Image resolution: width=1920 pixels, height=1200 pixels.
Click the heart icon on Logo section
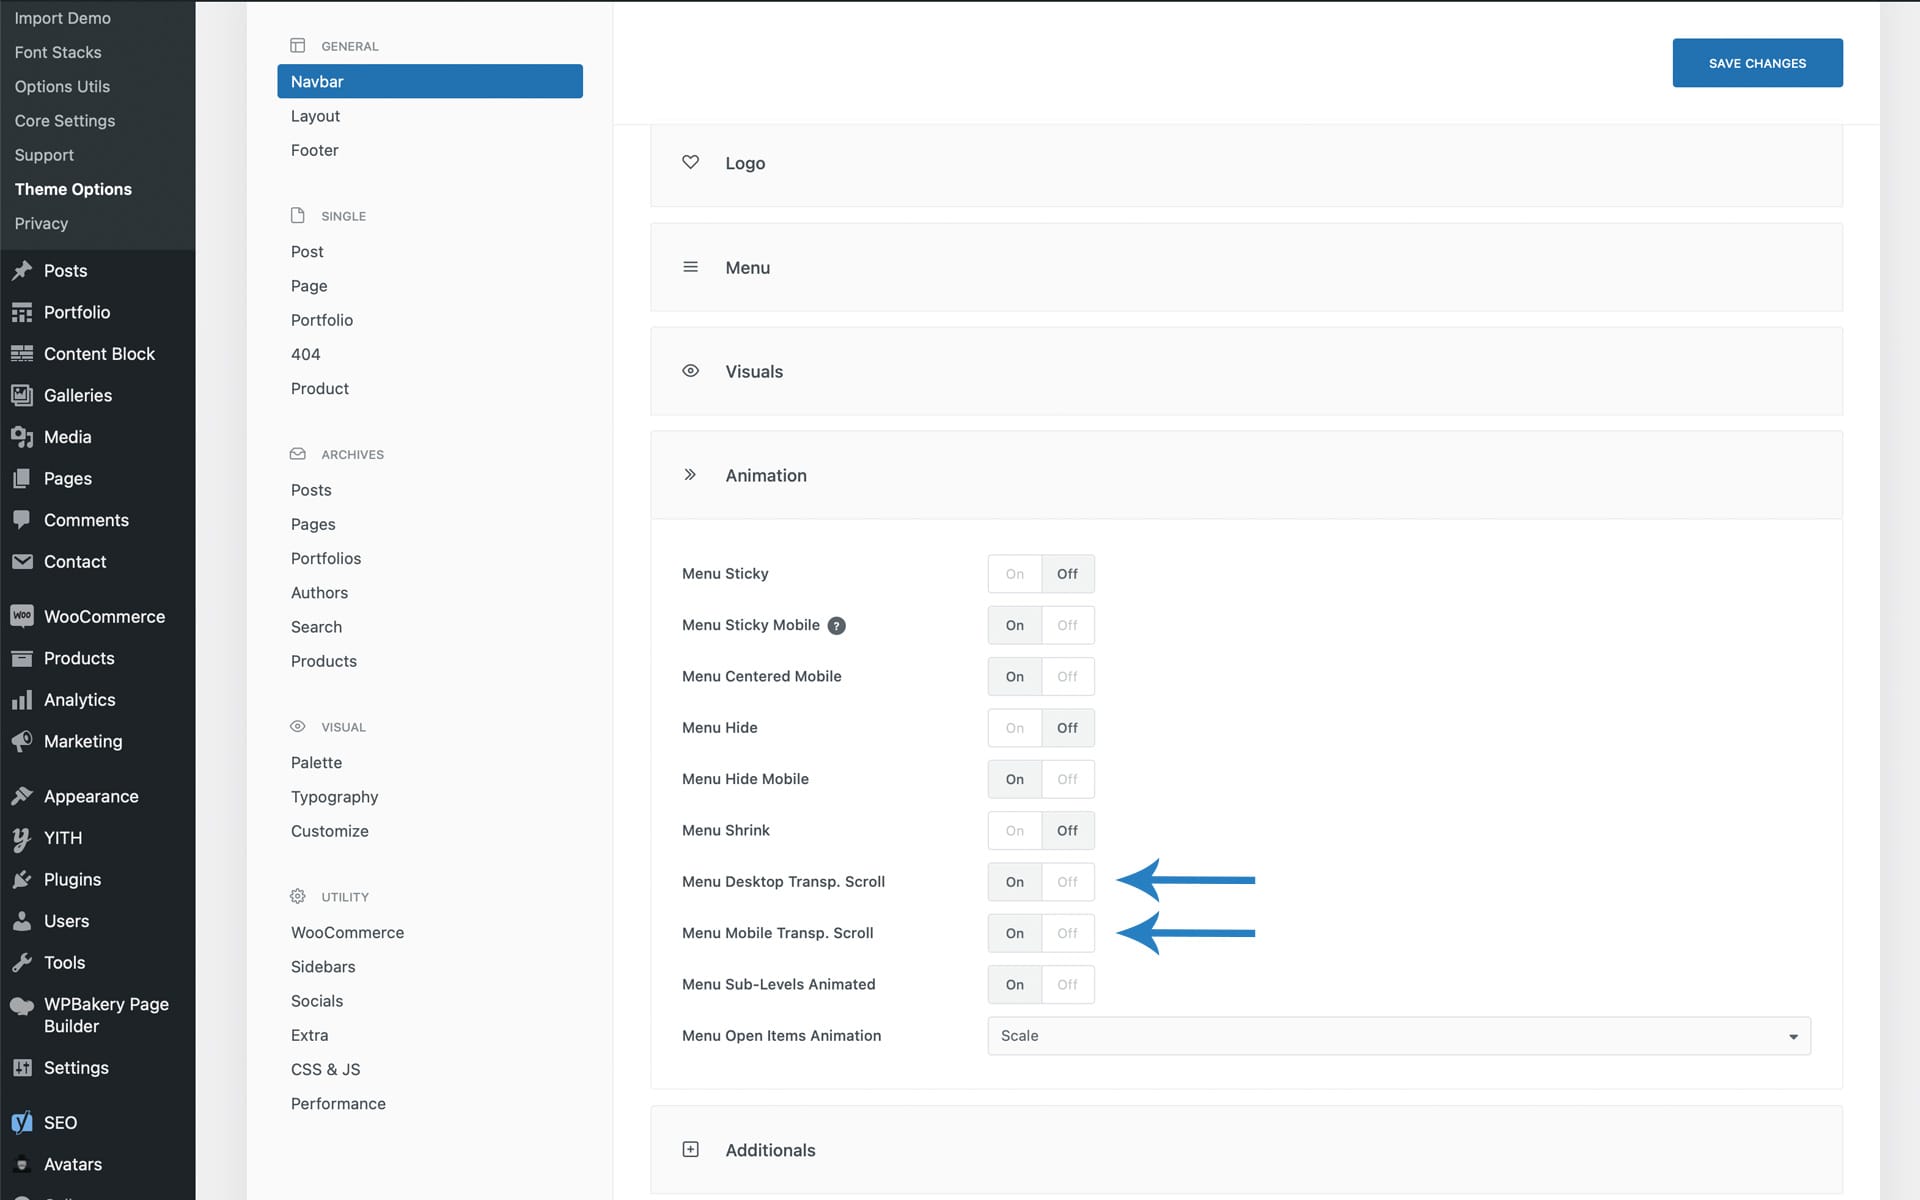tap(690, 162)
